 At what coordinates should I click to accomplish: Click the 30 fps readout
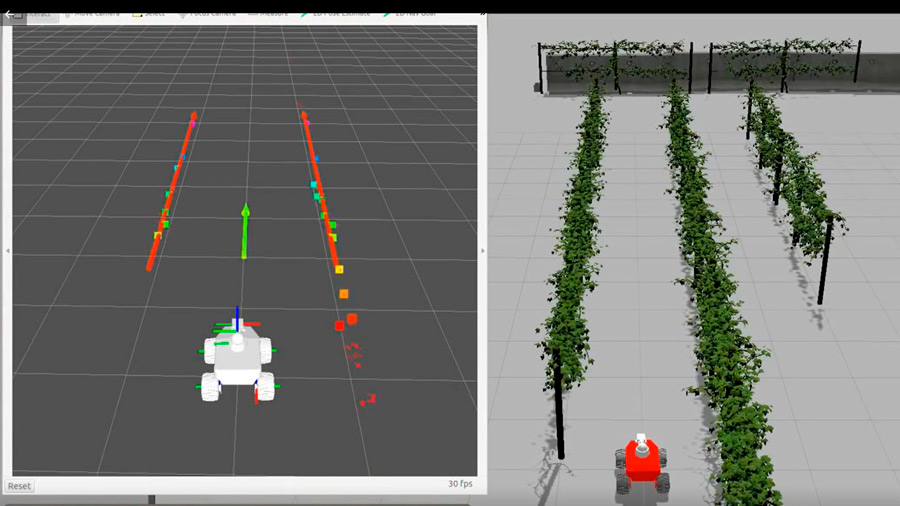click(460, 484)
